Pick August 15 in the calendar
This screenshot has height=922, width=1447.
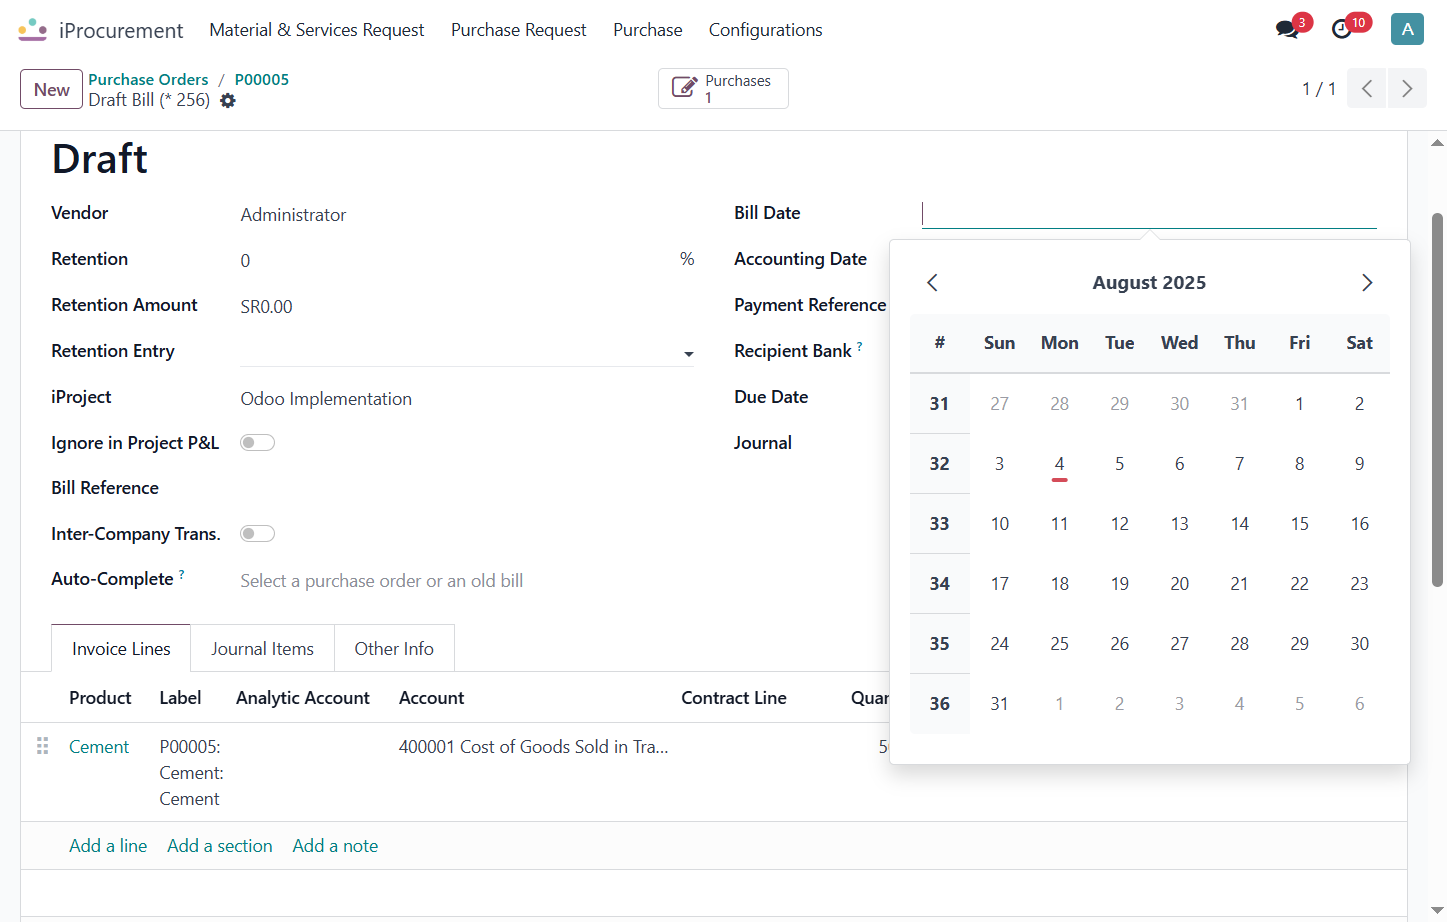click(x=1300, y=524)
